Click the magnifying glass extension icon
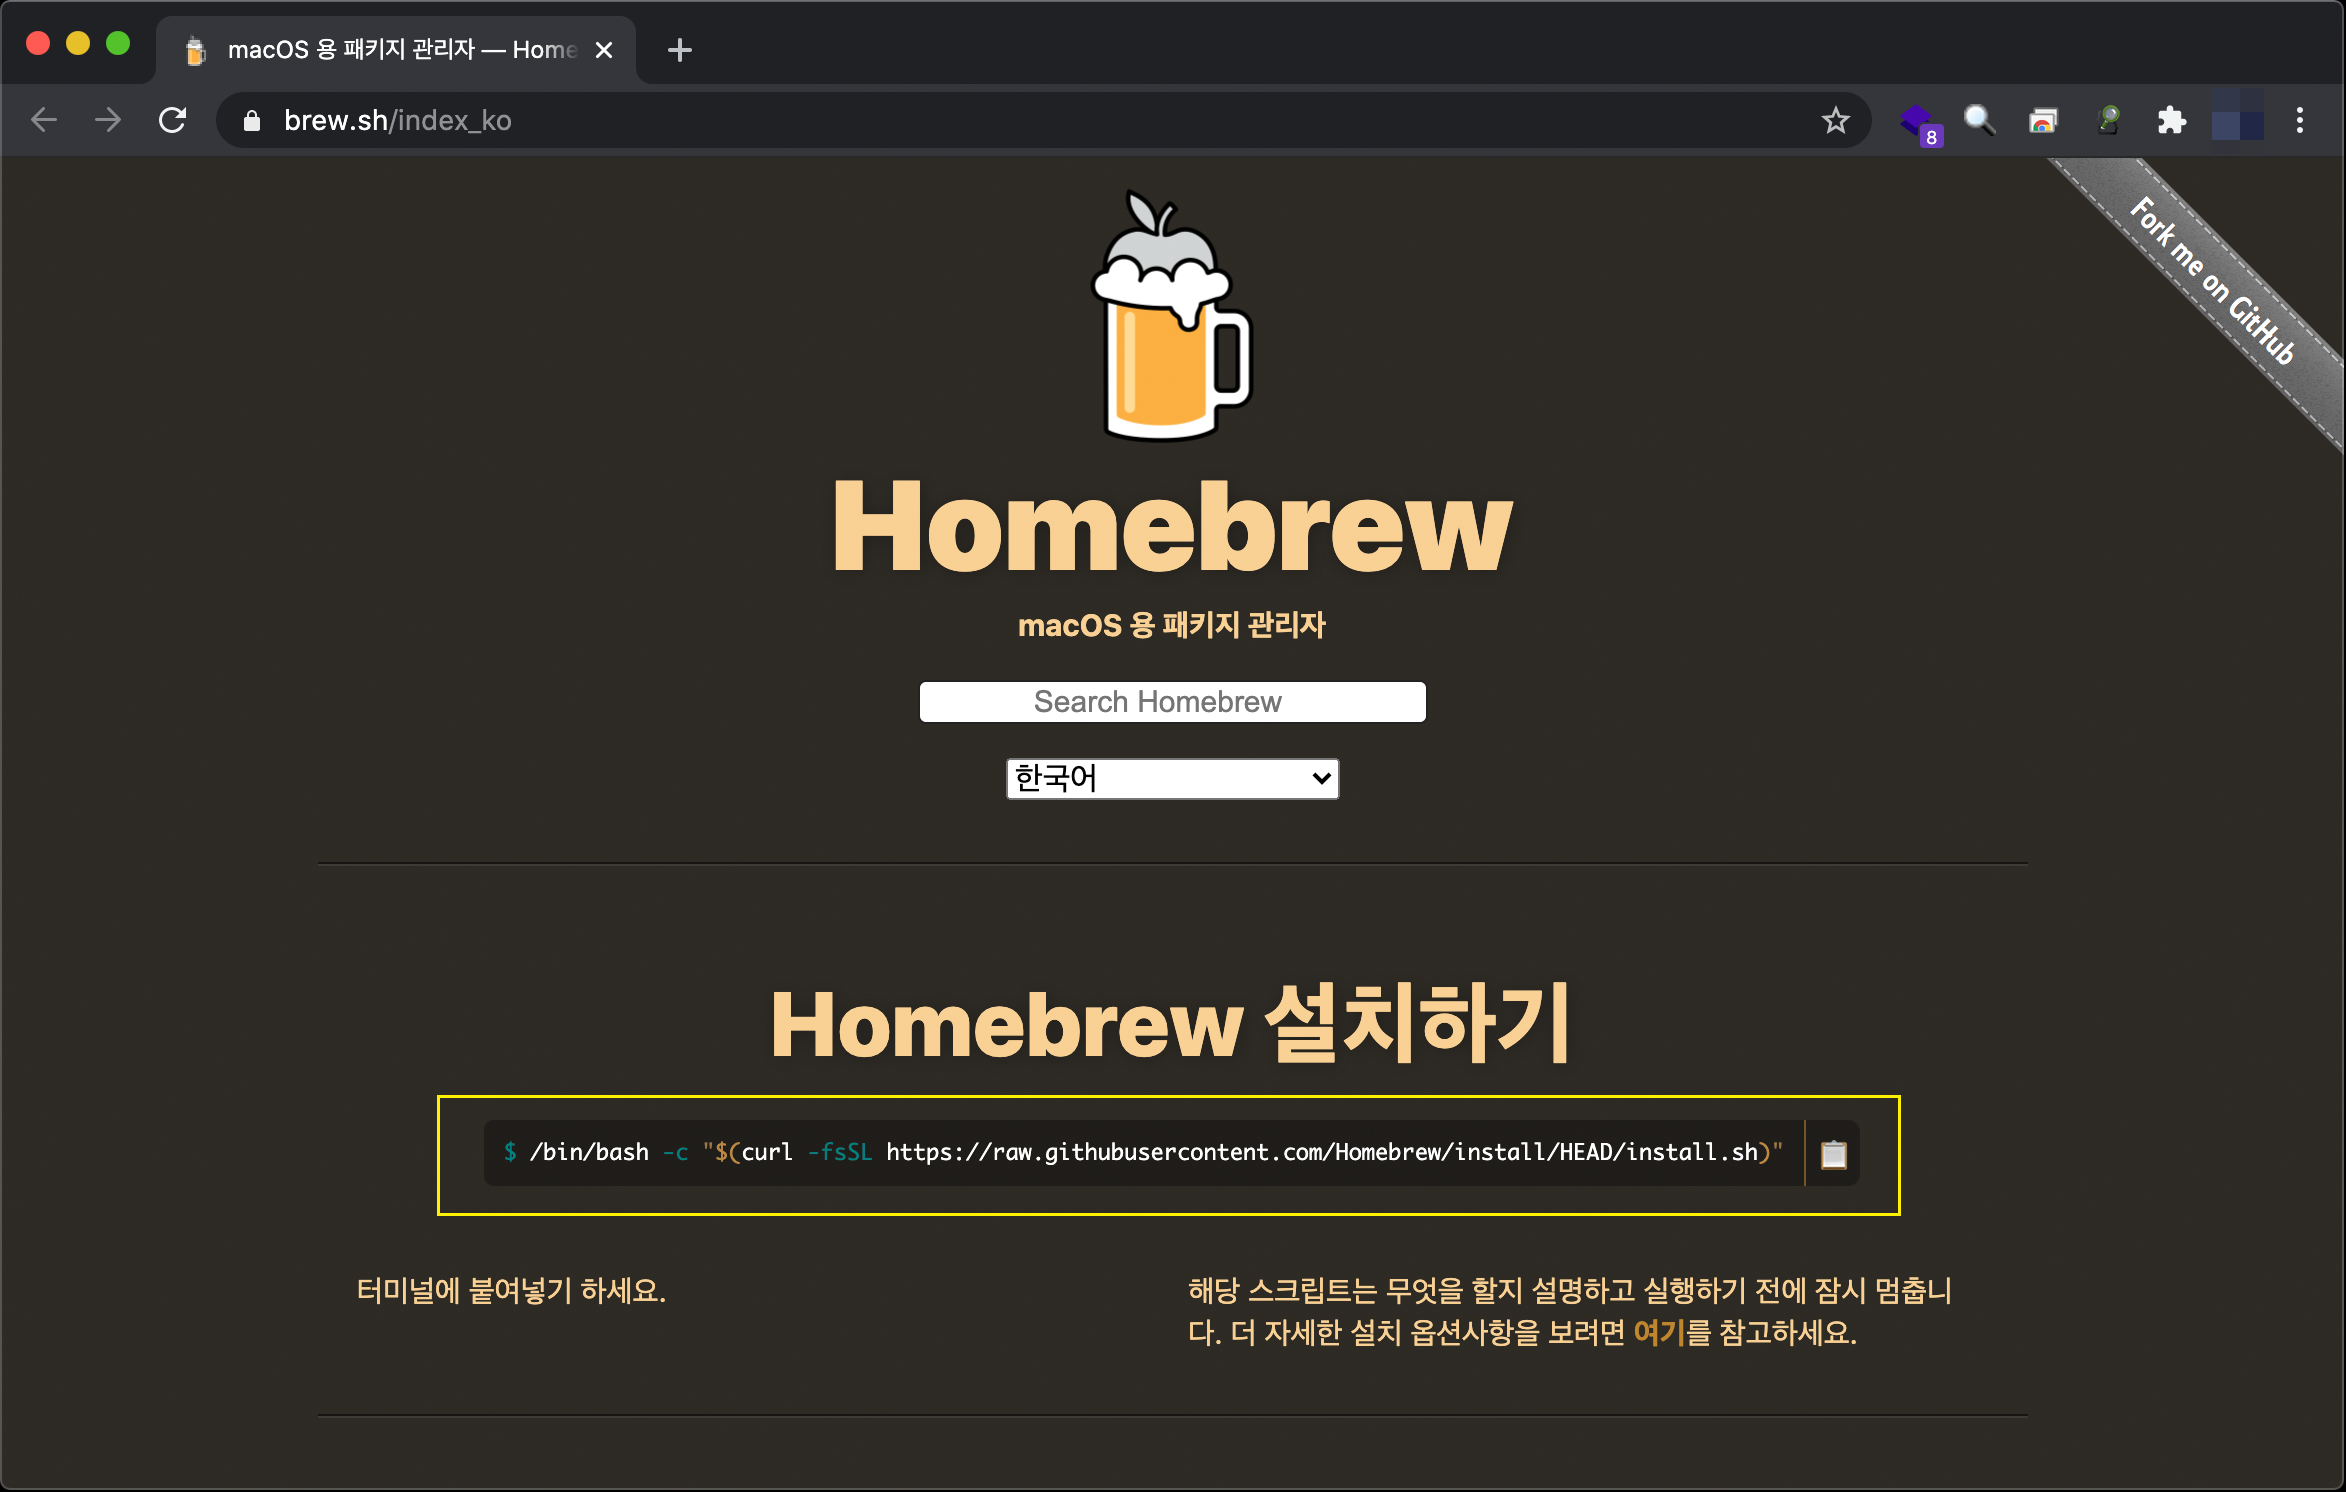The height and width of the screenshot is (1492, 2346). (x=1979, y=121)
